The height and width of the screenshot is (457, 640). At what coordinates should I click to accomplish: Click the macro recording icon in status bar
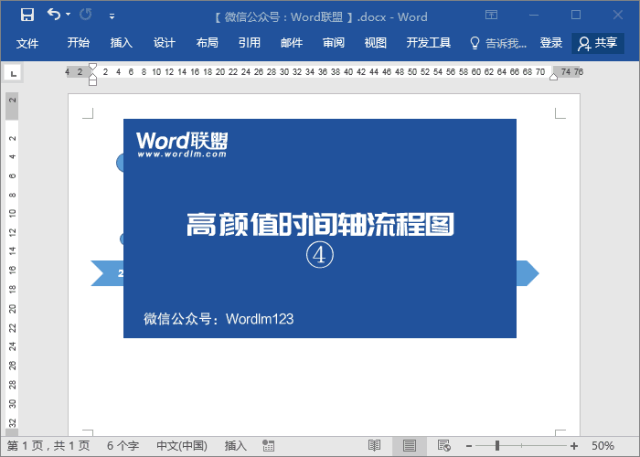(x=268, y=446)
